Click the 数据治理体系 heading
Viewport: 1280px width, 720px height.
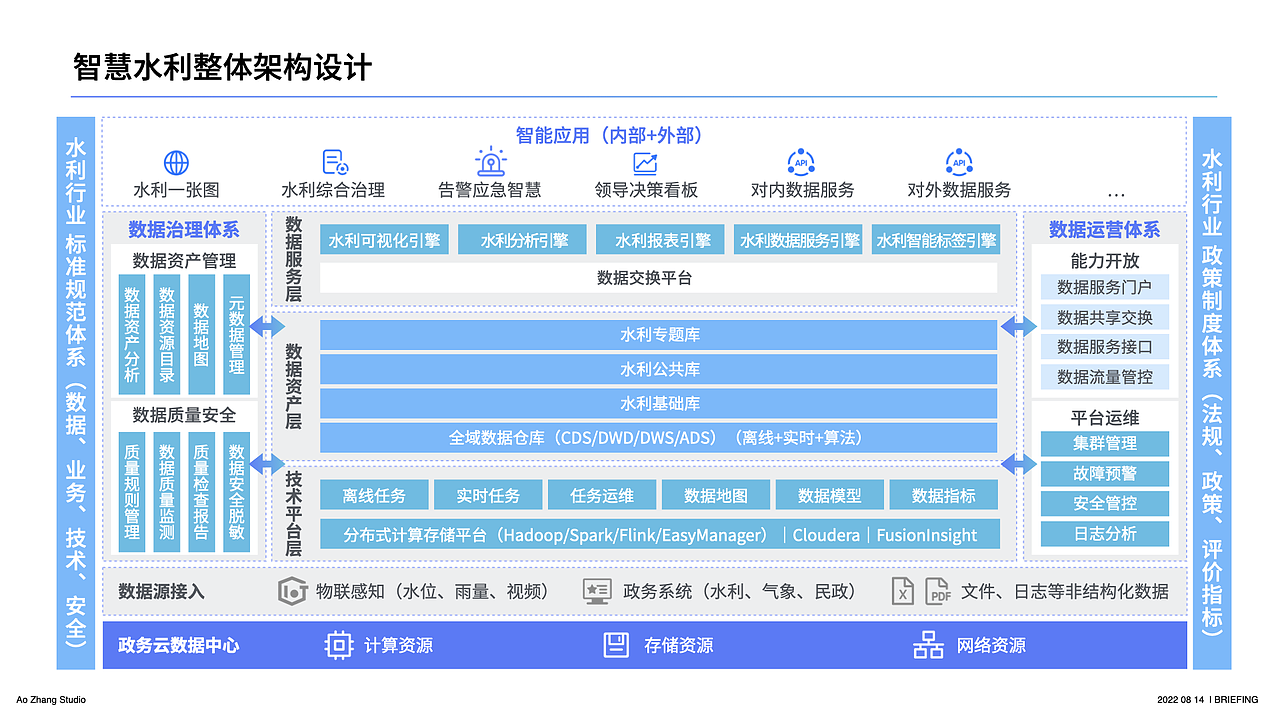(x=184, y=230)
